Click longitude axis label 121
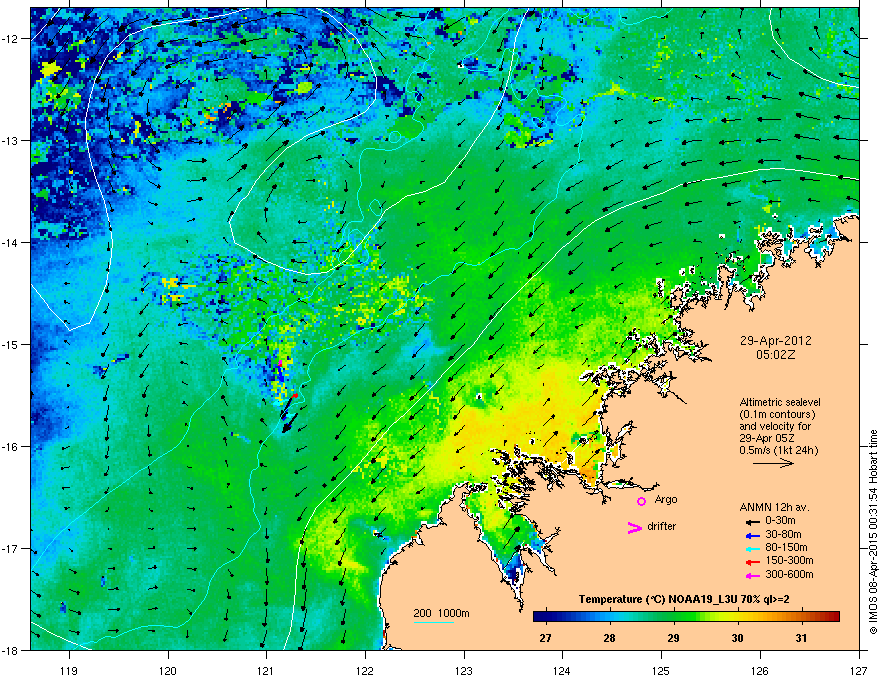The width and height of the screenshot is (880, 680). tap(266, 670)
